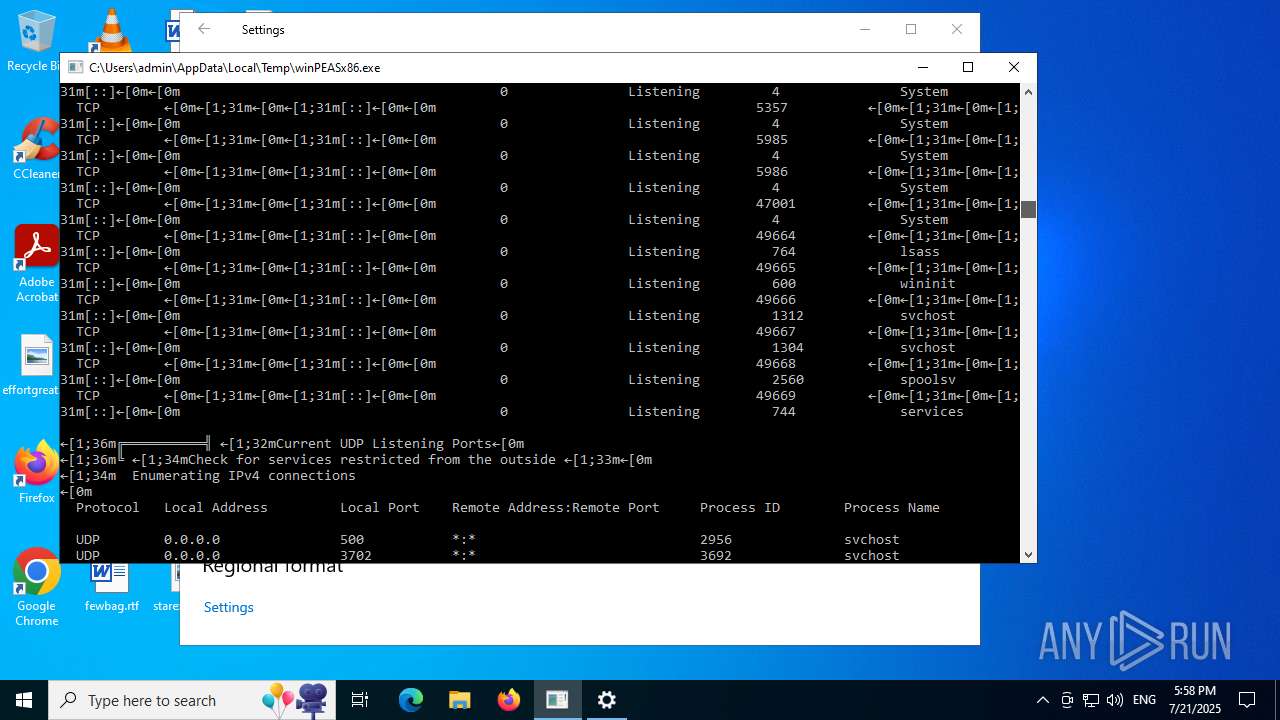Launch Firefox from the desktop shortcut

(36, 472)
